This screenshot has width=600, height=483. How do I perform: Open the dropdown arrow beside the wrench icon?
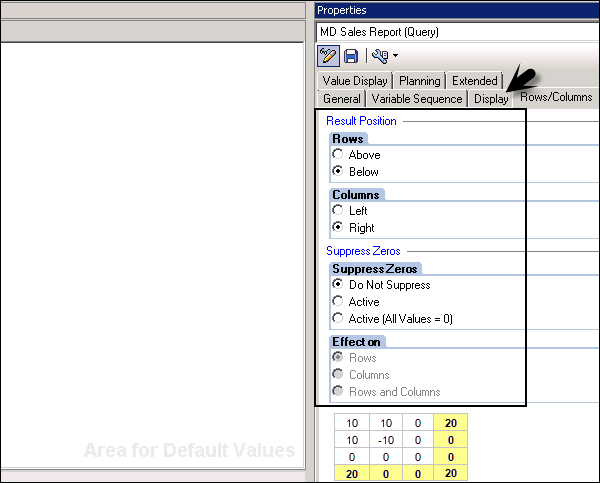(x=395, y=55)
